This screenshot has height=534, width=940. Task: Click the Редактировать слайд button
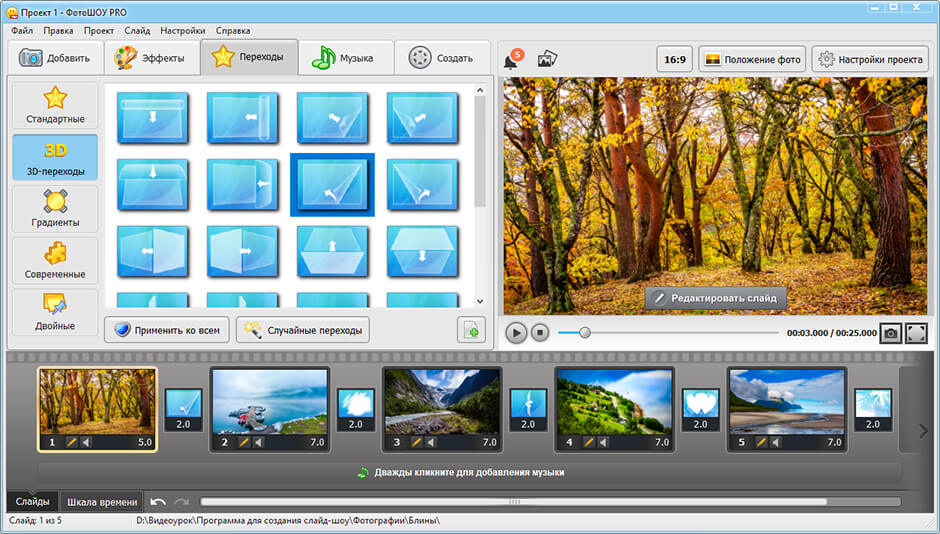716,298
